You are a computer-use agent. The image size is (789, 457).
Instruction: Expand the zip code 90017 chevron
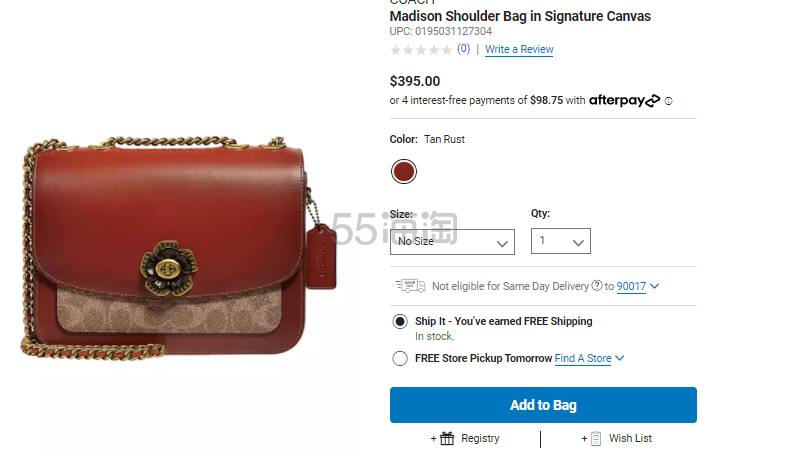[654, 286]
